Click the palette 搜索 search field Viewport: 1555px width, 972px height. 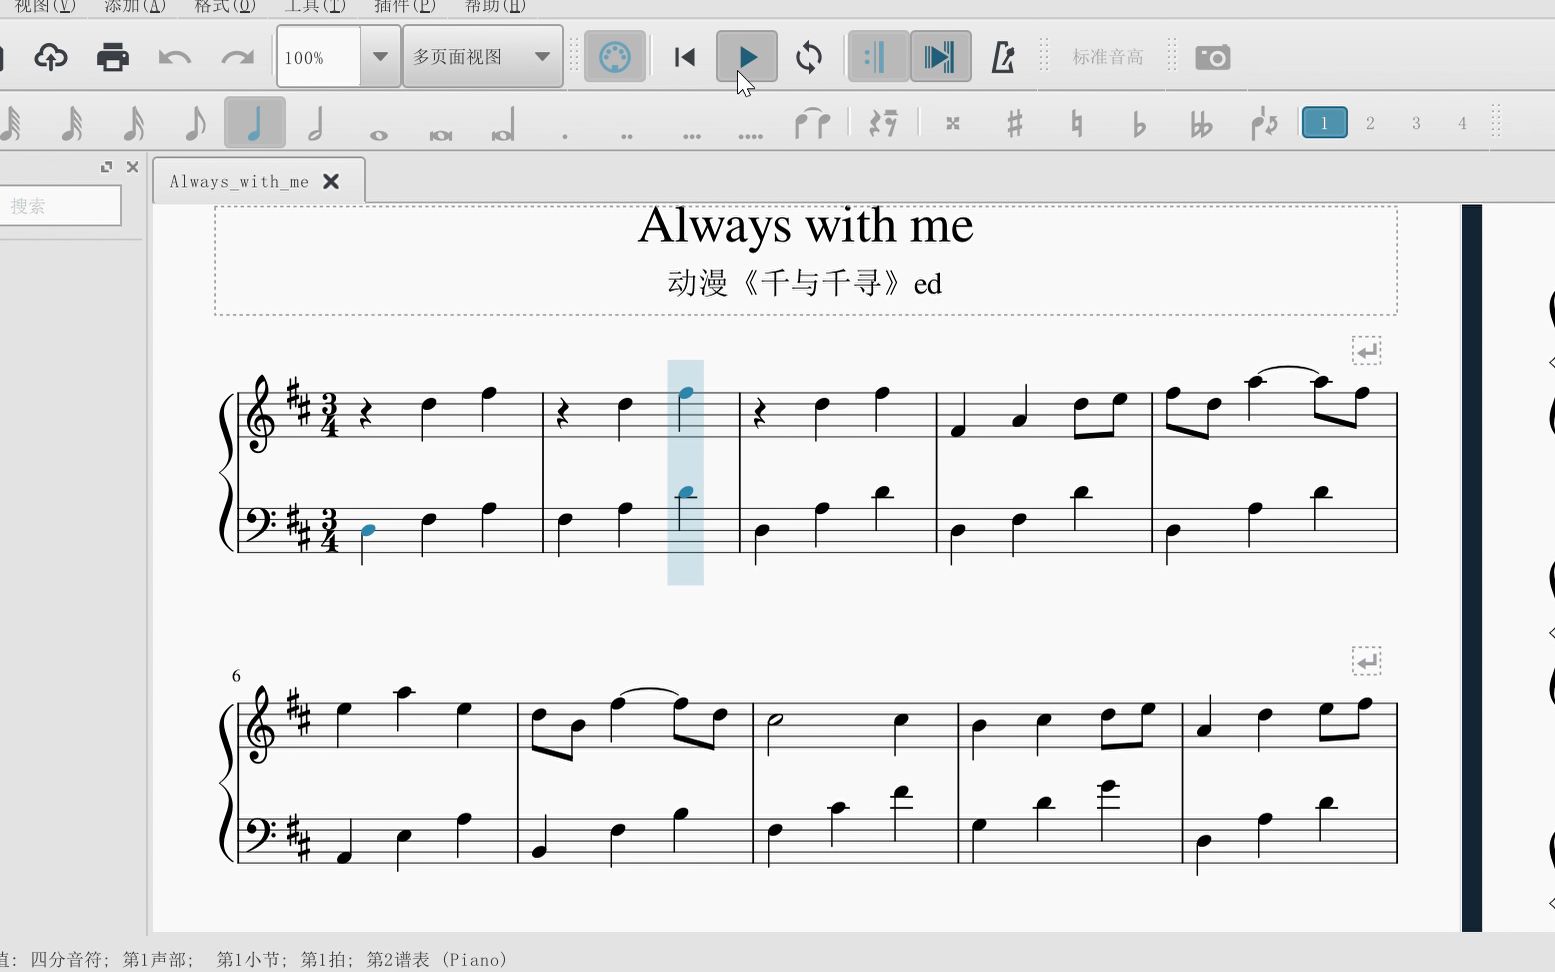click(58, 206)
